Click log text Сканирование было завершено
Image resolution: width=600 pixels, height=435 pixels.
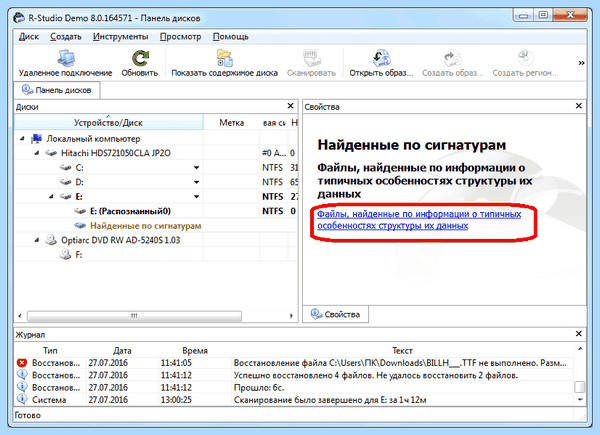[x=330, y=400]
